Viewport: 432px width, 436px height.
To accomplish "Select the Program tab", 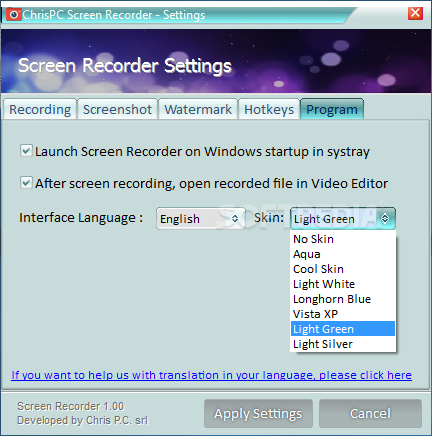I will [x=332, y=109].
